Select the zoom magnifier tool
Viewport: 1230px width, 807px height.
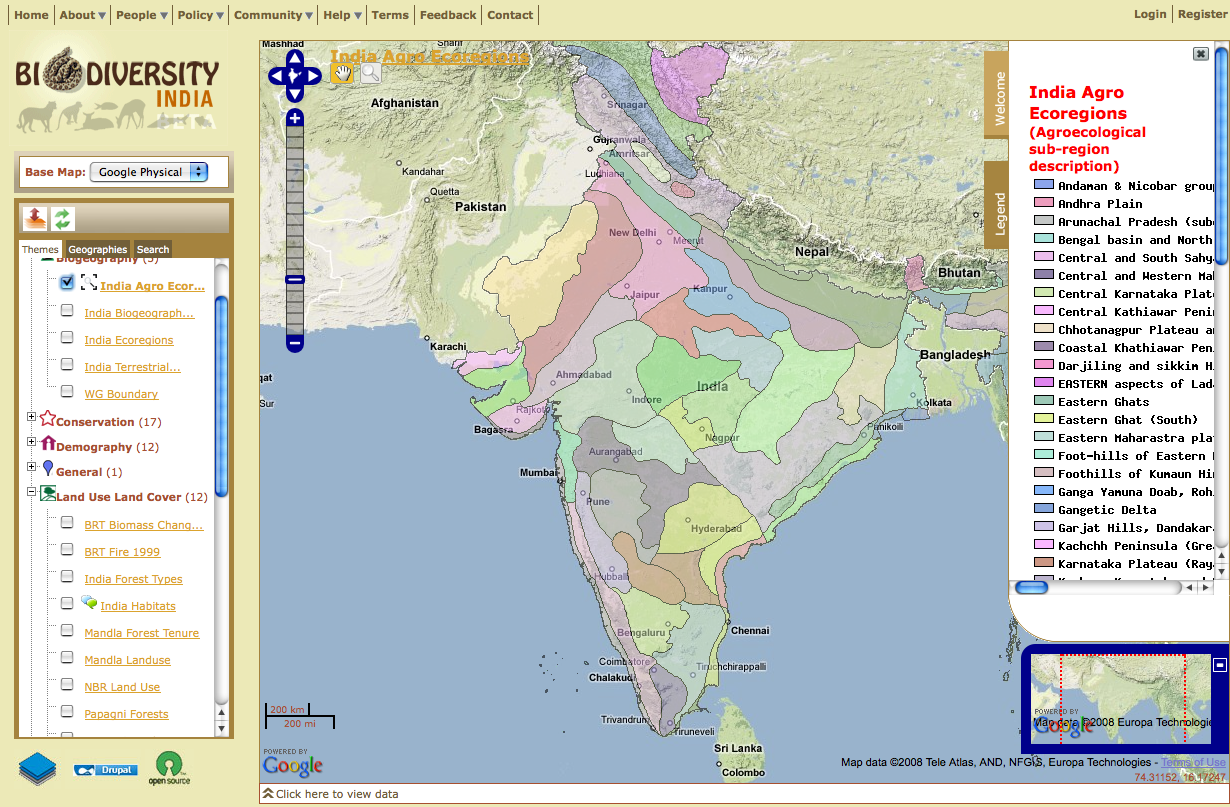click(370, 72)
